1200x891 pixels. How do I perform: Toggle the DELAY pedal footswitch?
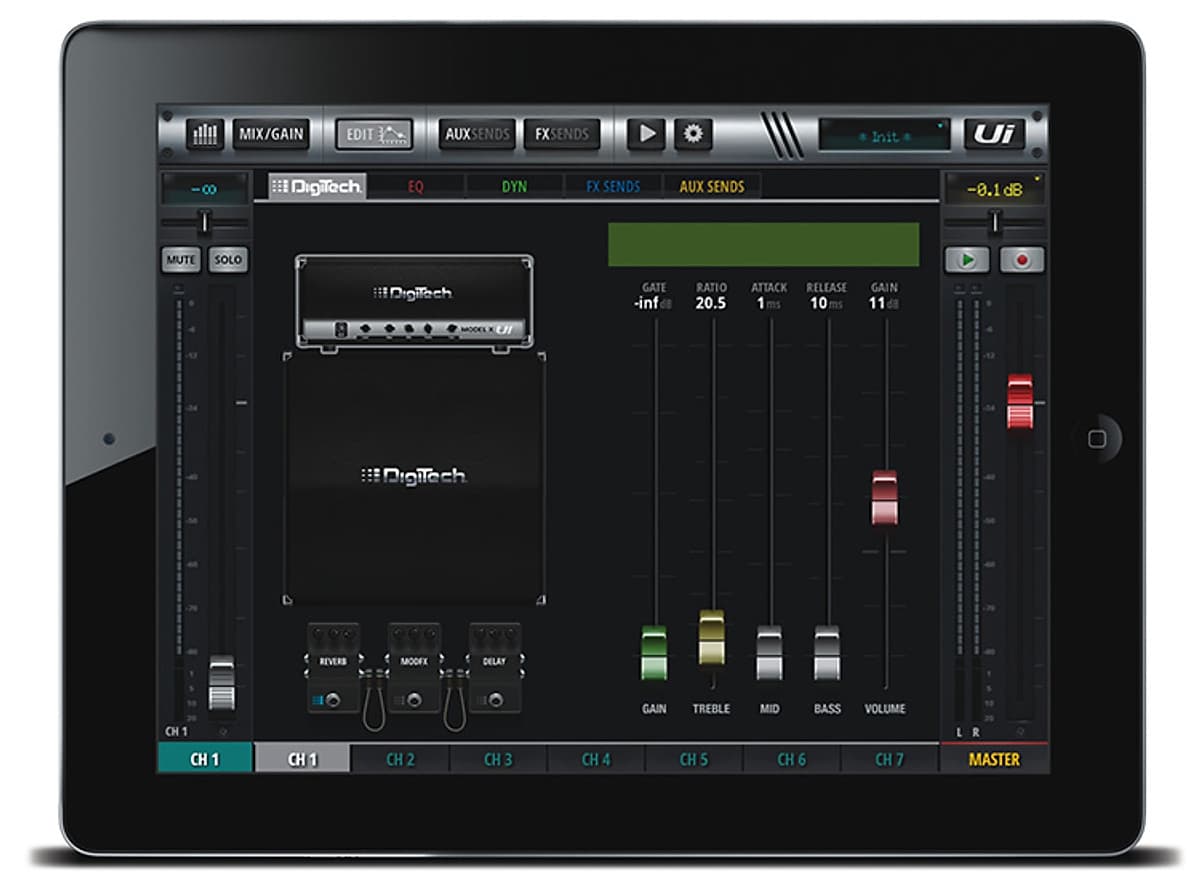tap(496, 699)
